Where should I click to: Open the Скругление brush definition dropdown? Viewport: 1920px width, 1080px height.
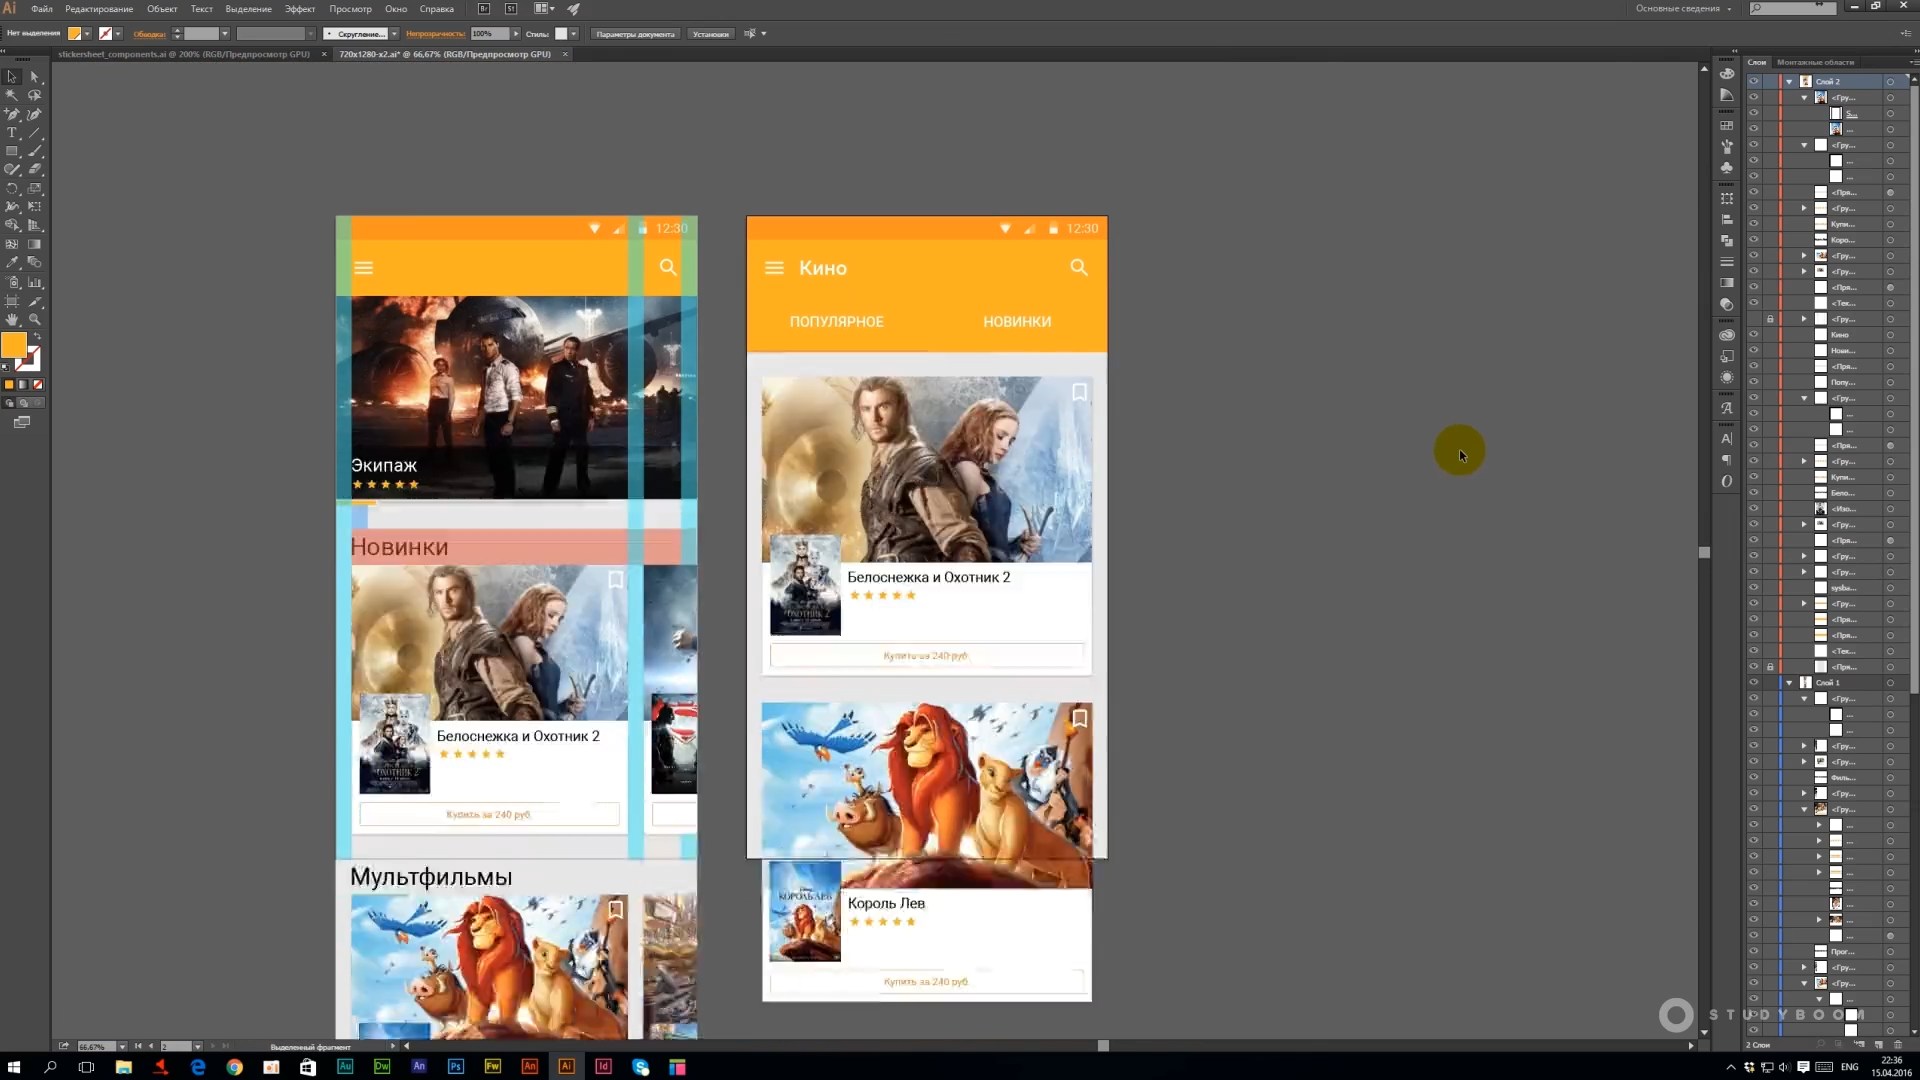click(x=394, y=34)
